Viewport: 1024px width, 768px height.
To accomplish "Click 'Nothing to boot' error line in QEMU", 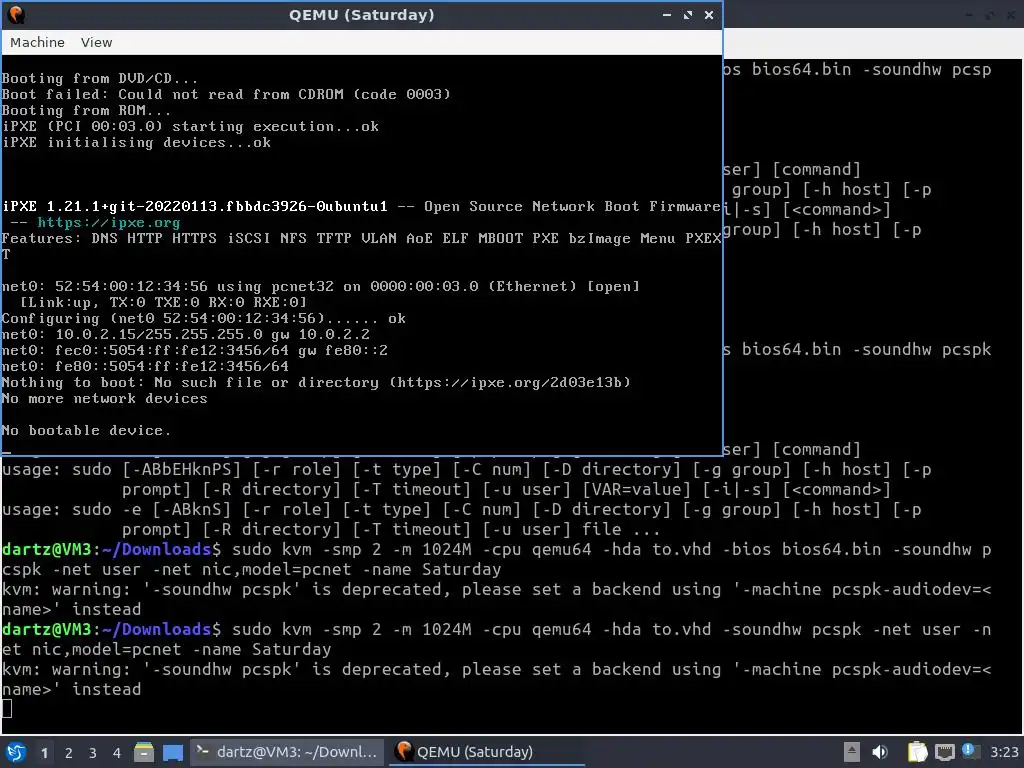I will coord(316,382).
